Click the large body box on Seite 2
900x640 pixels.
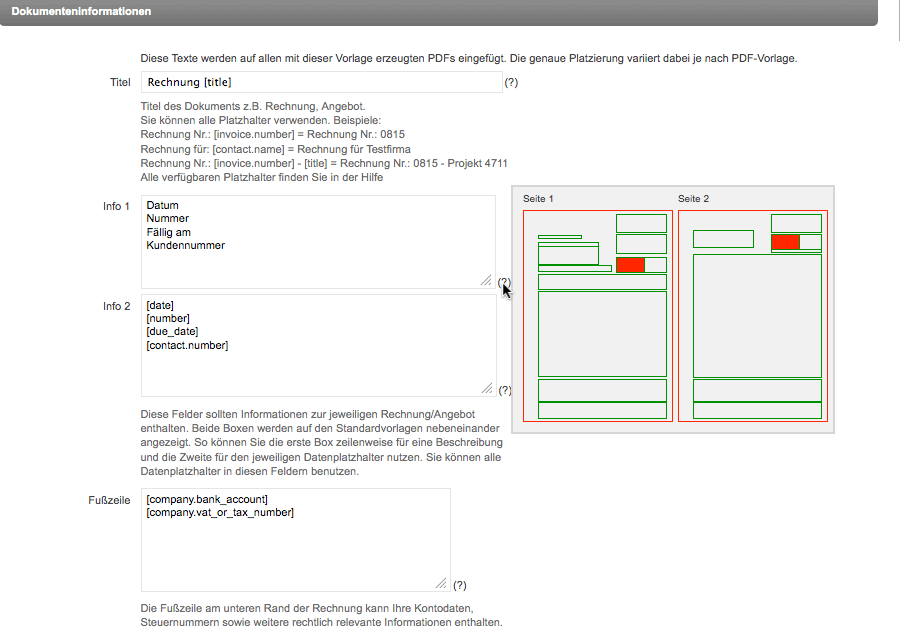point(757,316)
